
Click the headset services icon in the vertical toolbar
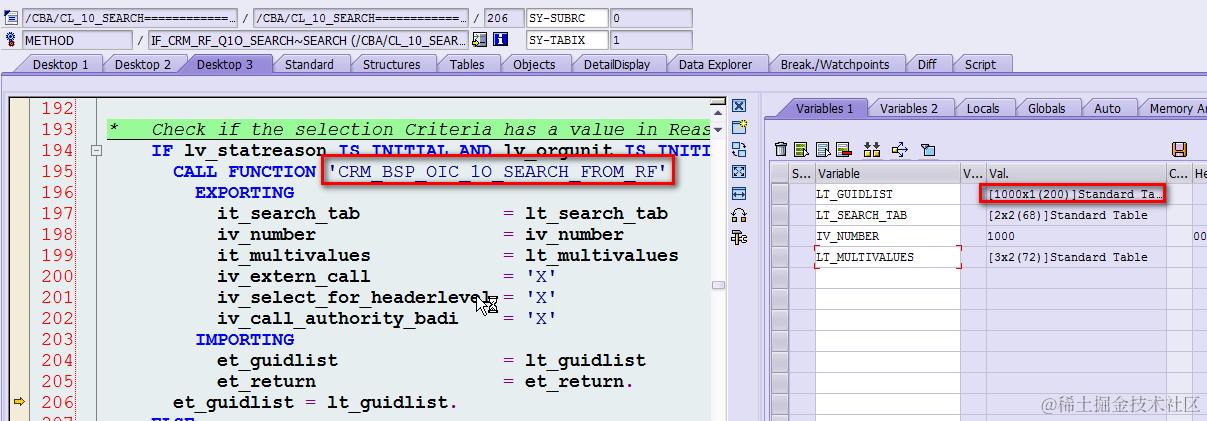[x=739, y=215]
